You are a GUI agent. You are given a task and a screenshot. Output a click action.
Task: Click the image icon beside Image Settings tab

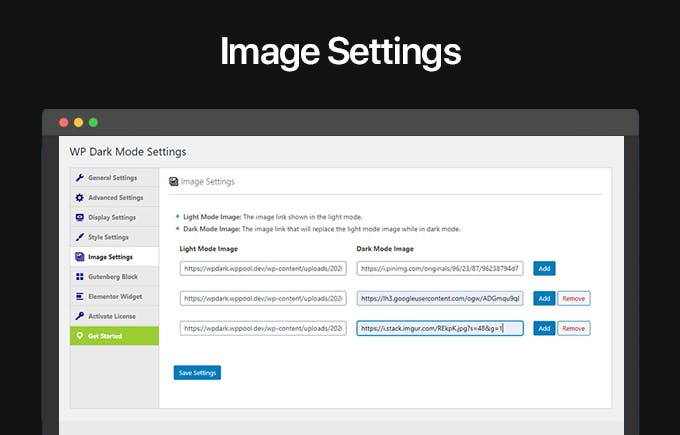point(80,257)
